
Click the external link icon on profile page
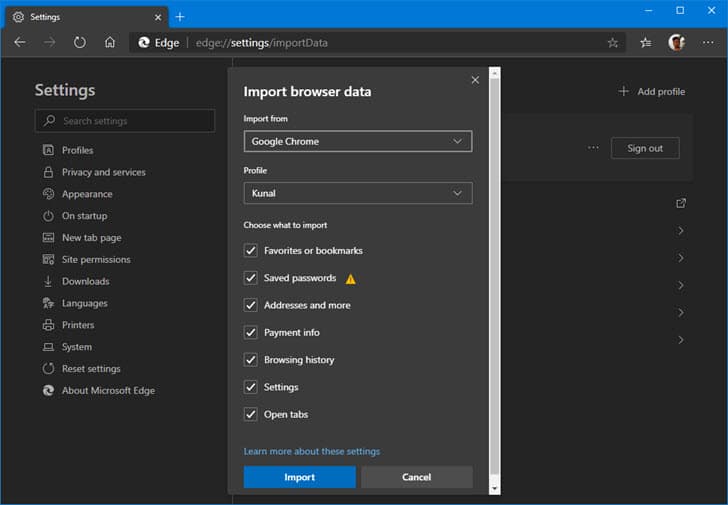(x=681, y=203)
